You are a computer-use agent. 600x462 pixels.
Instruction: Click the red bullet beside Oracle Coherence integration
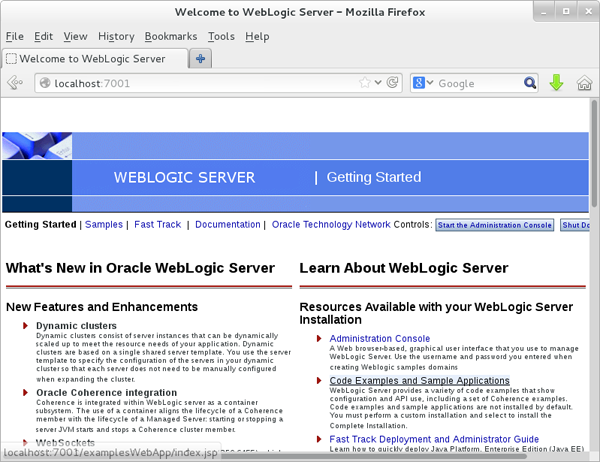click(25, 393)
